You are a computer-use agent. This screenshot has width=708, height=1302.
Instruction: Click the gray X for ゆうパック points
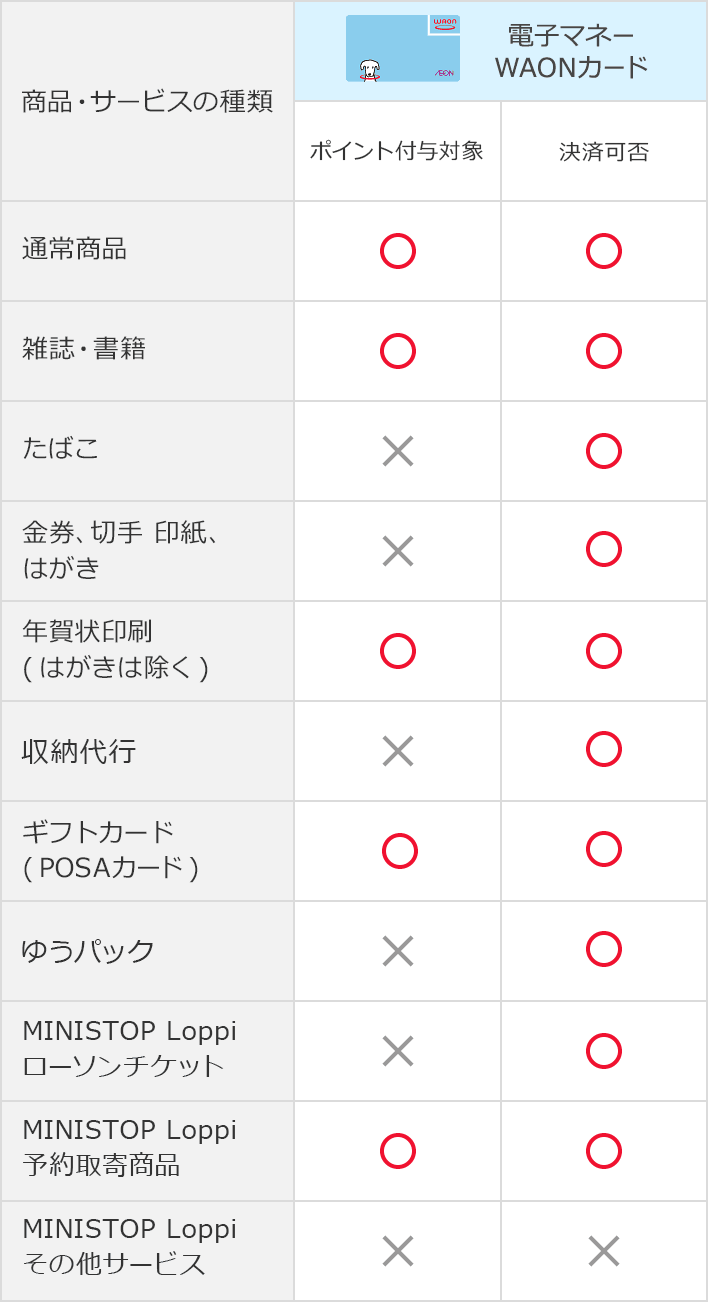click(x=398, y=951)
